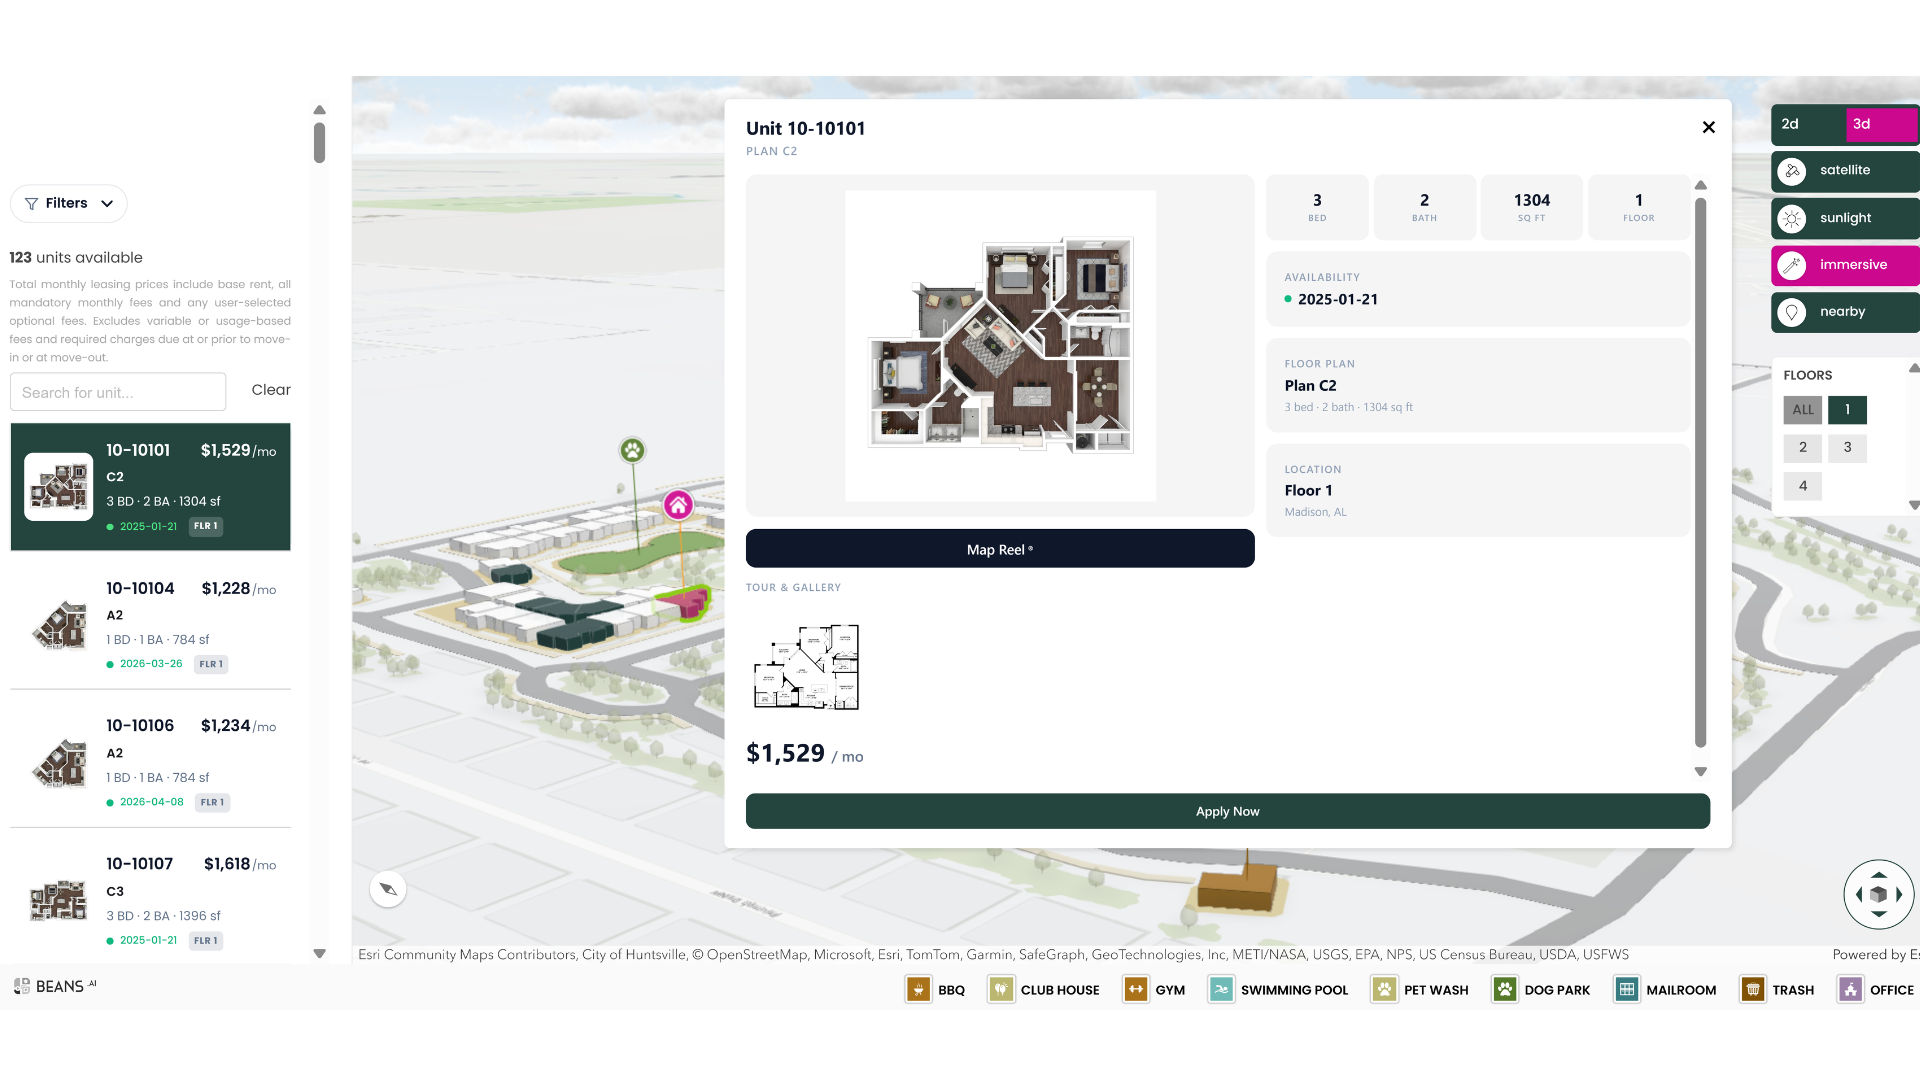1920x1080 pixels.
Task: Toggle the satellite layer
Action: click(1845, 171)
